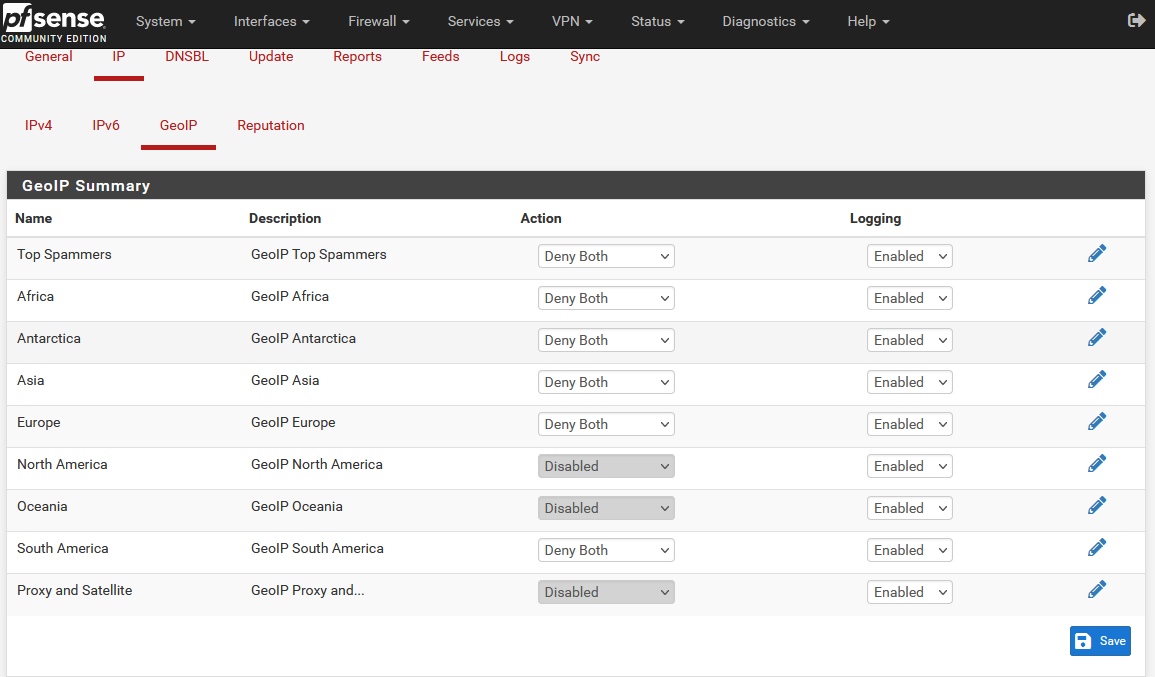Switch to the Reputation sub-tab
The height and width of the screenshot is (677, 1155).
(x=271, y=126)
